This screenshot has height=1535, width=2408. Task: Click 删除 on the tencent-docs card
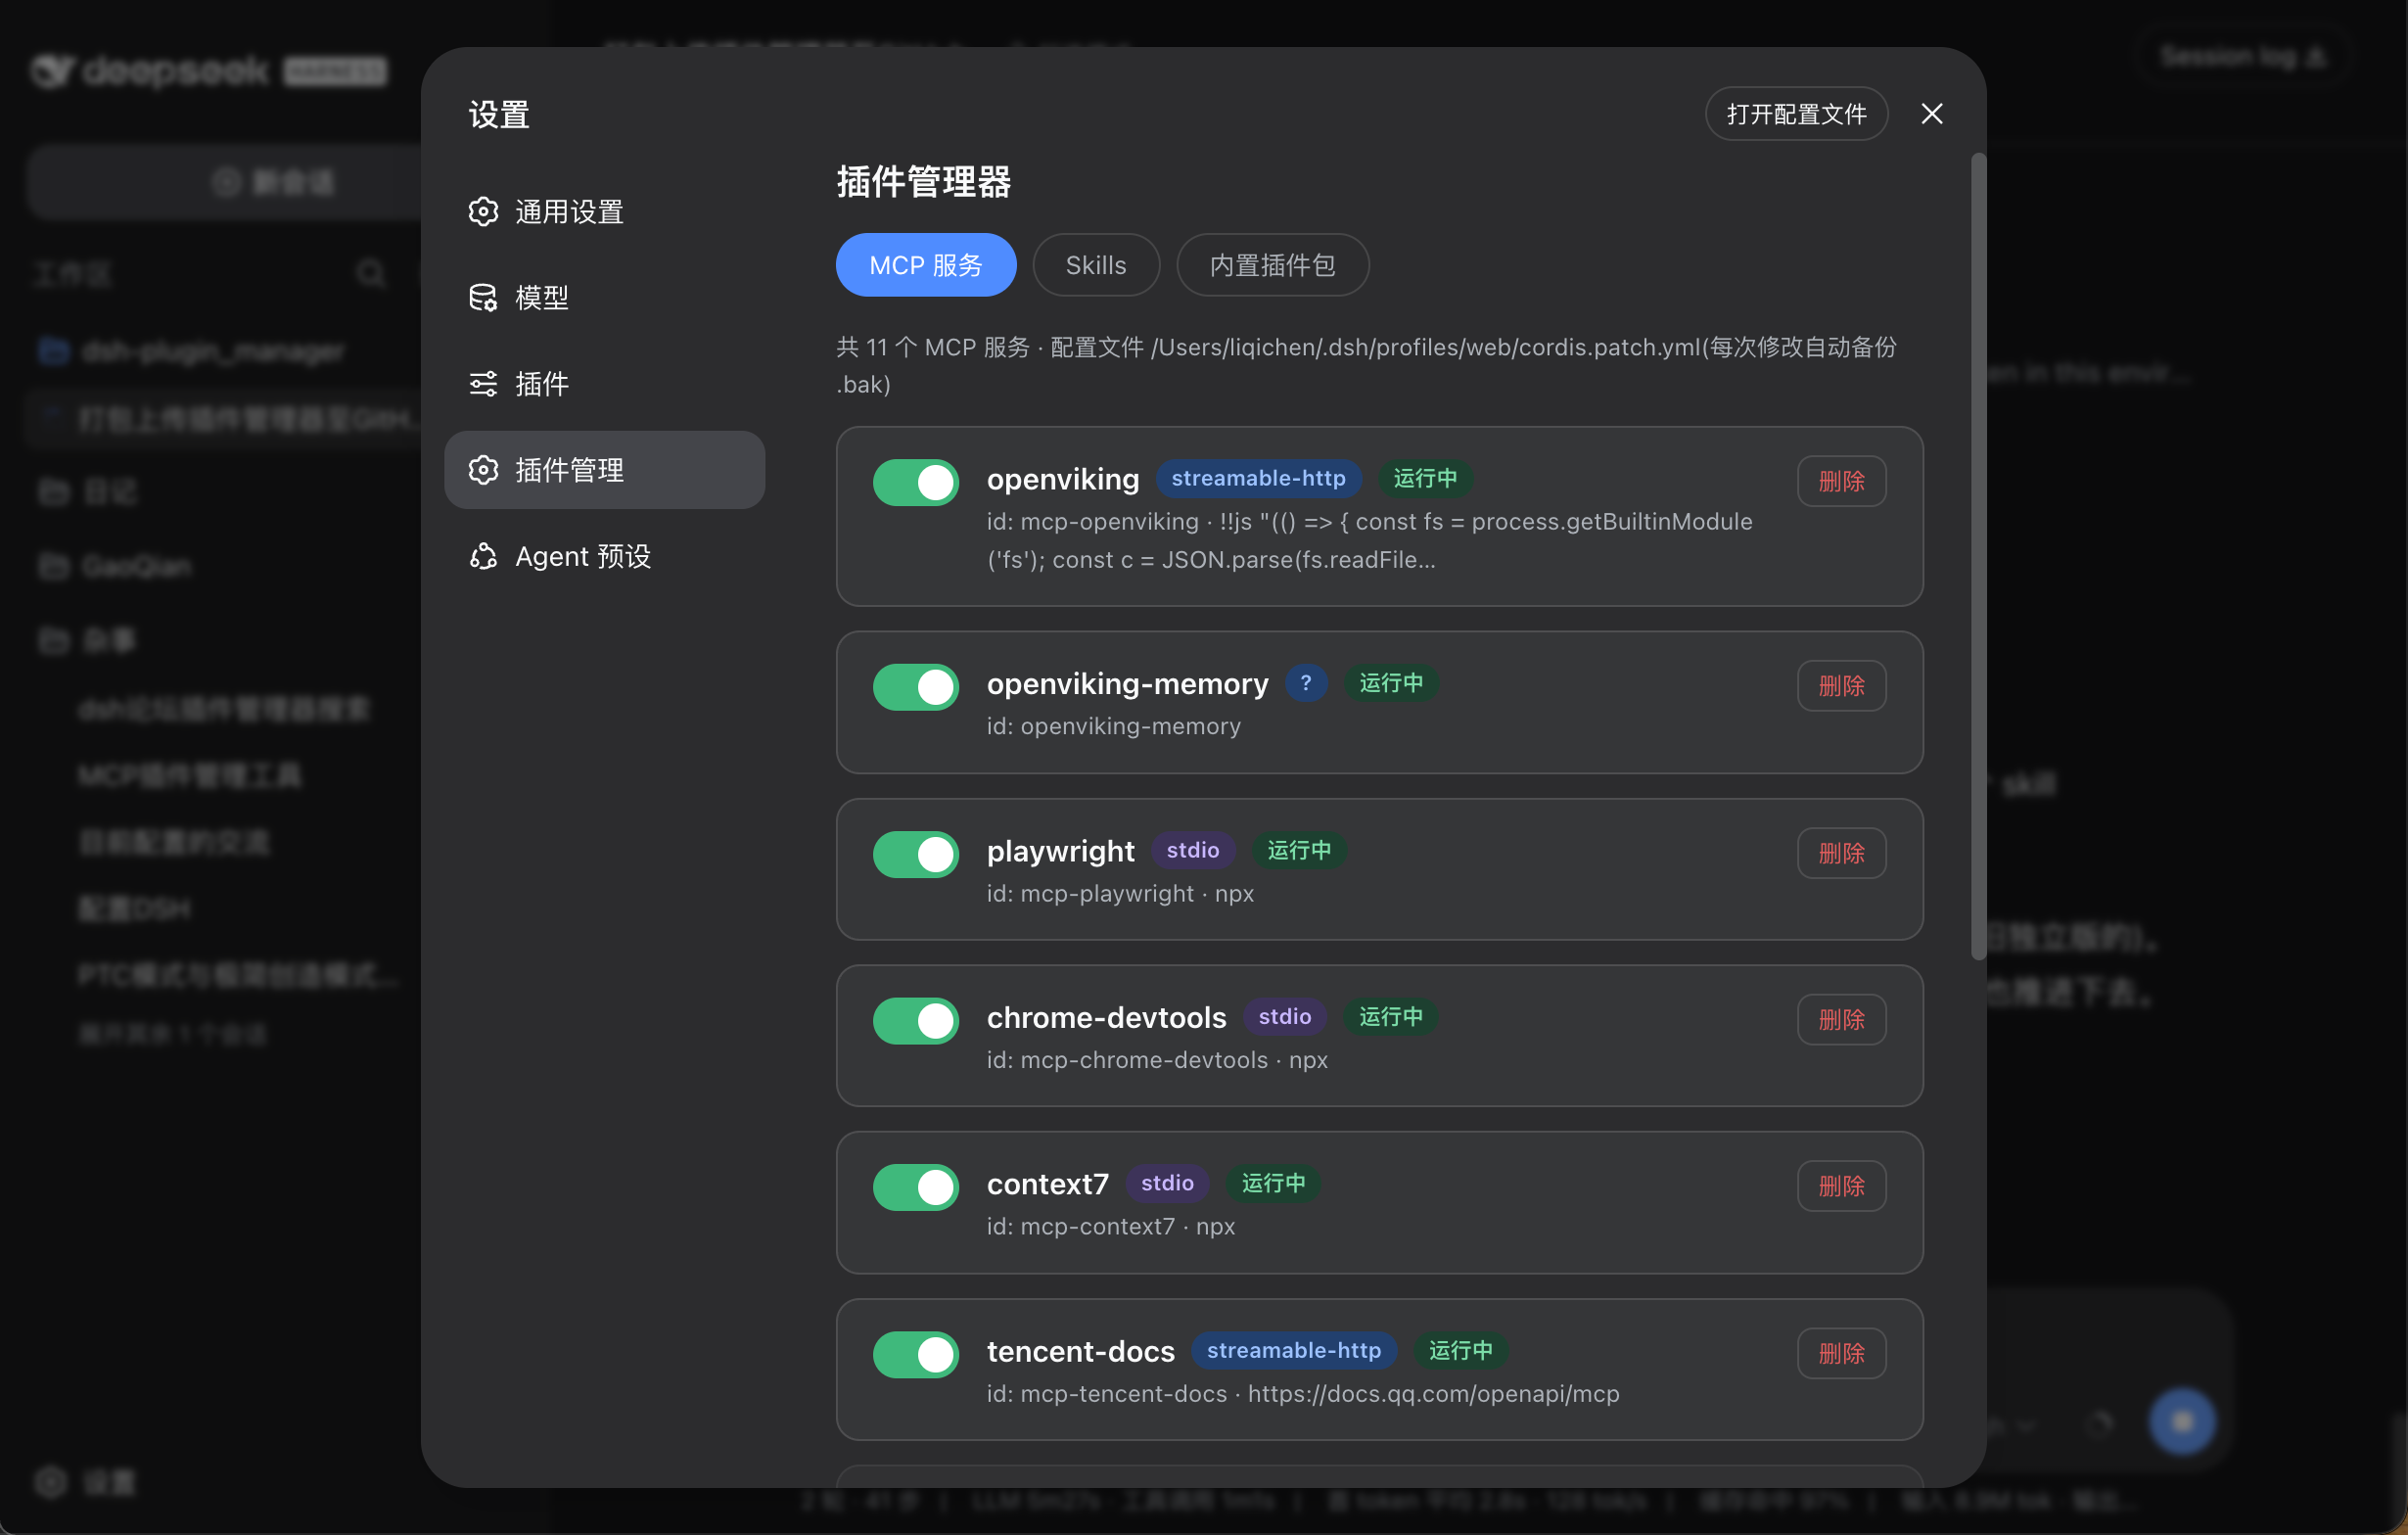1841,1353
